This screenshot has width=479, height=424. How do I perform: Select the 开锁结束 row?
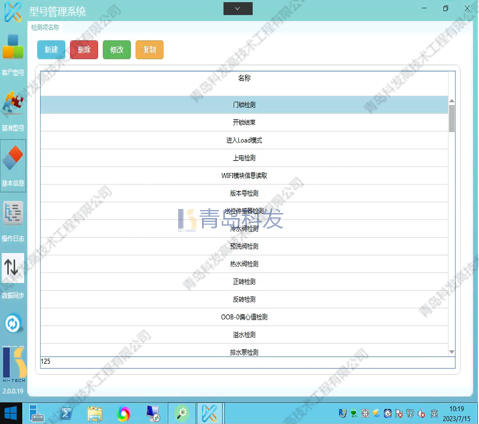tap(244, 122)
